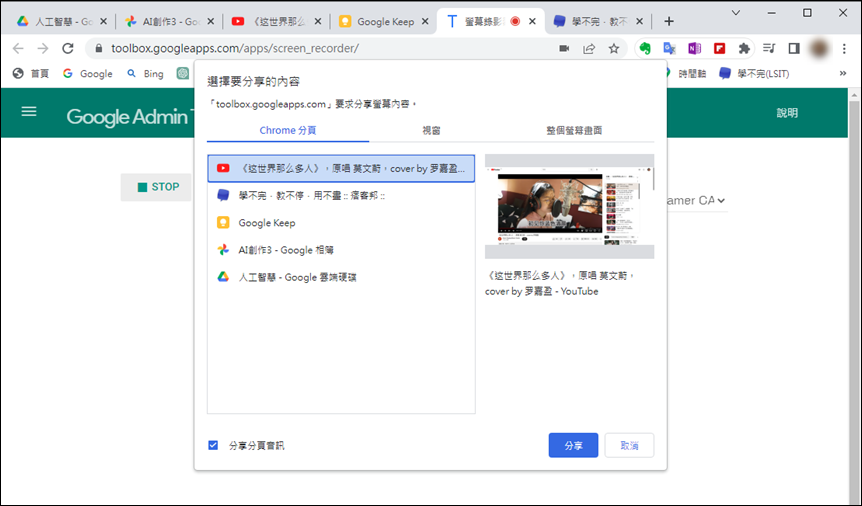Select the AI創作3 - Google 相簿 entry
Image resolution: width=862 pixels, height=506 pixels.
coord(341,250)
